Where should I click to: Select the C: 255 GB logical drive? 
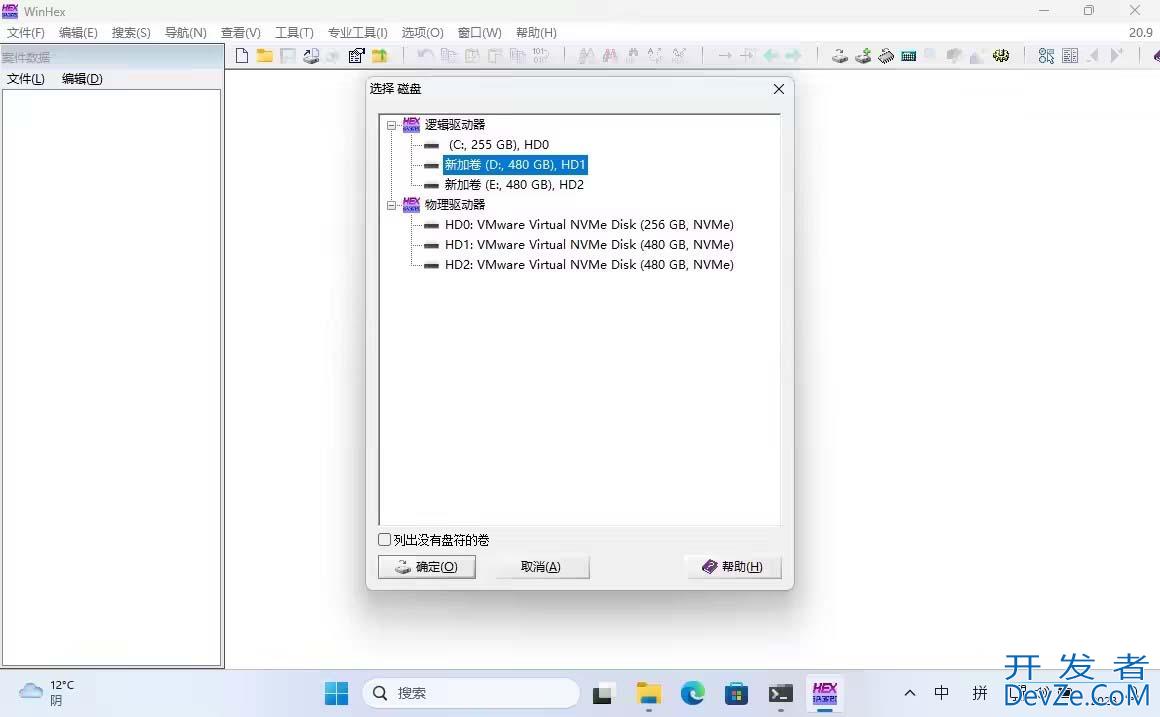pos(498,145)
